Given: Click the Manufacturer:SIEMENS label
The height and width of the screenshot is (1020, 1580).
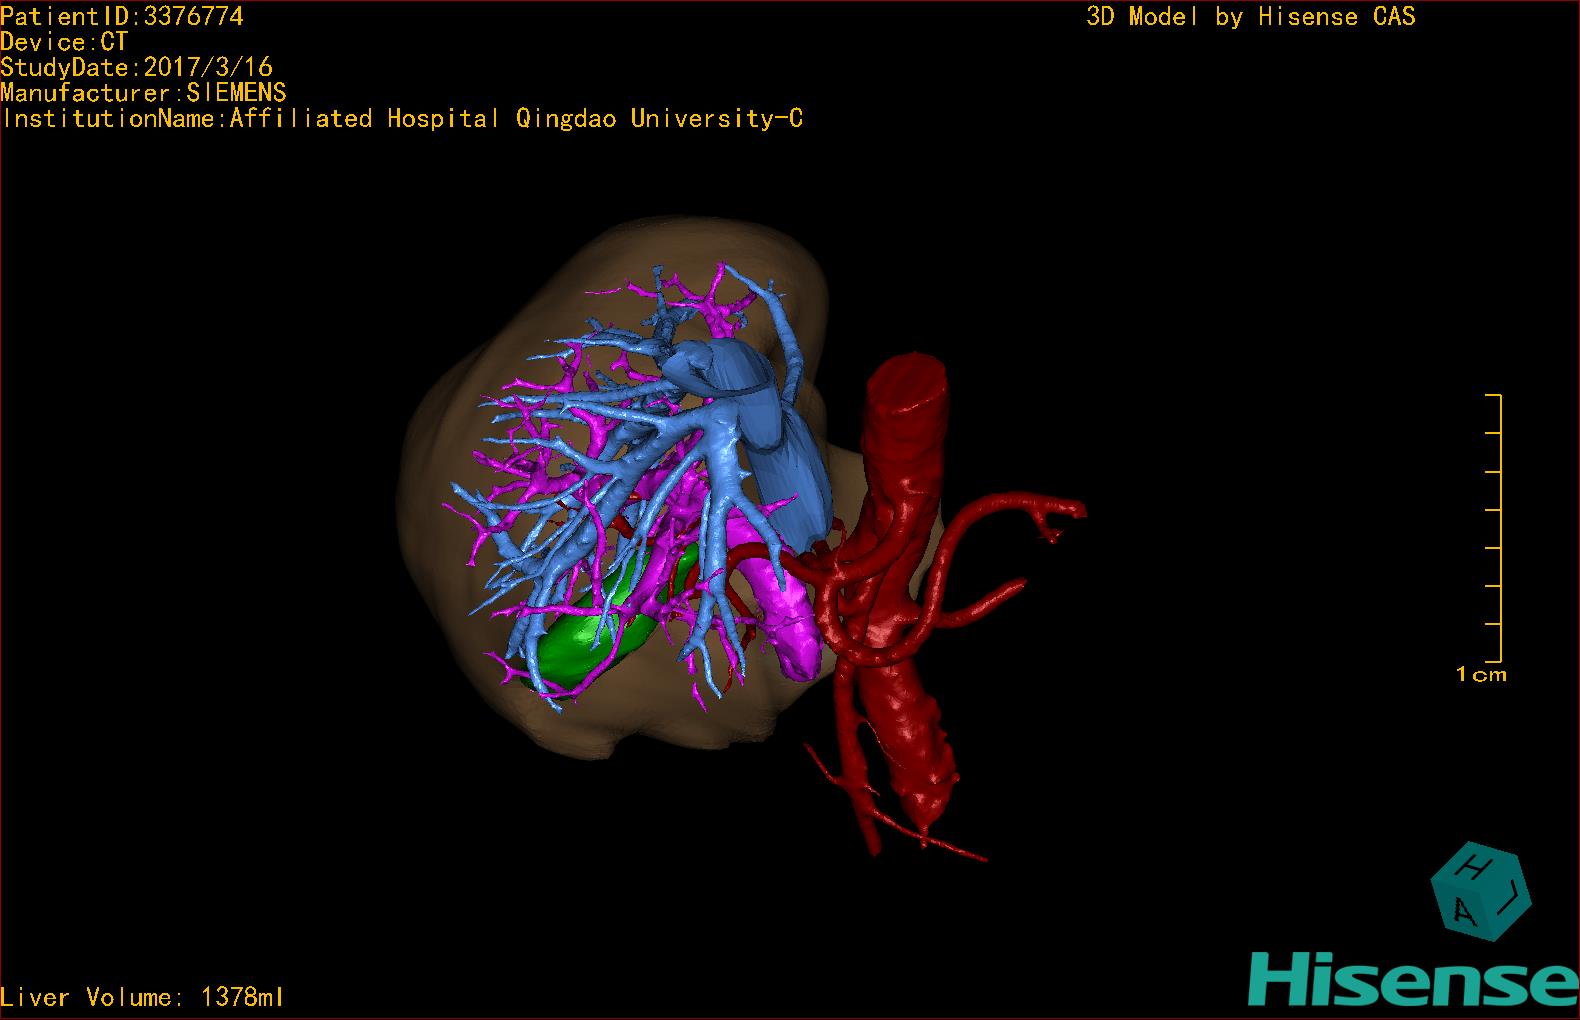Looking at the screenshot, I should 143,93.
